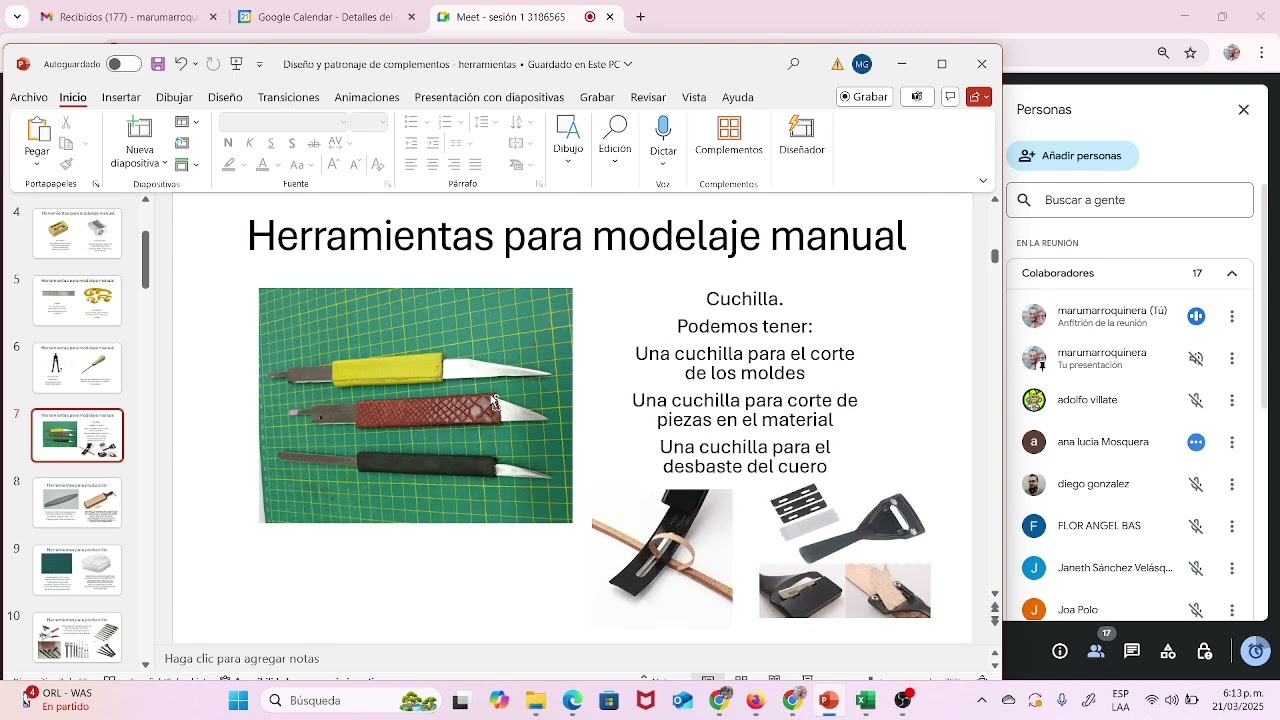Open more options for ana lucia Mosquera
This screenshot has width=1280, height=720.
[1232, 442]
